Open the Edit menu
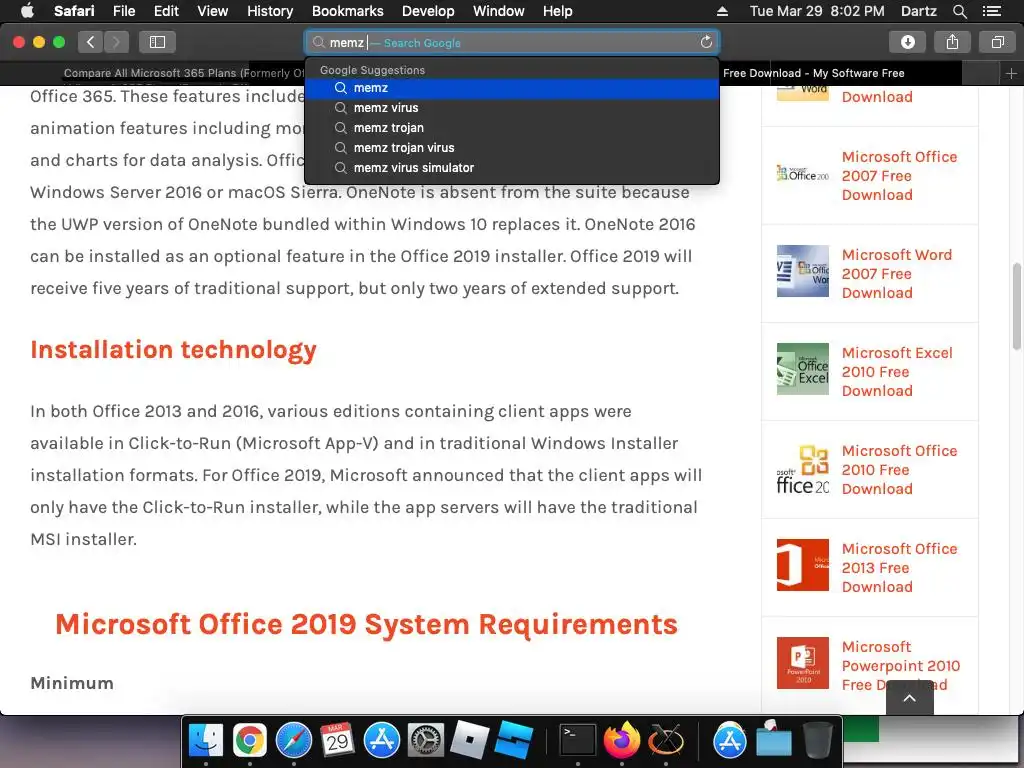1024x768 pixels. [x=166, y=11]
